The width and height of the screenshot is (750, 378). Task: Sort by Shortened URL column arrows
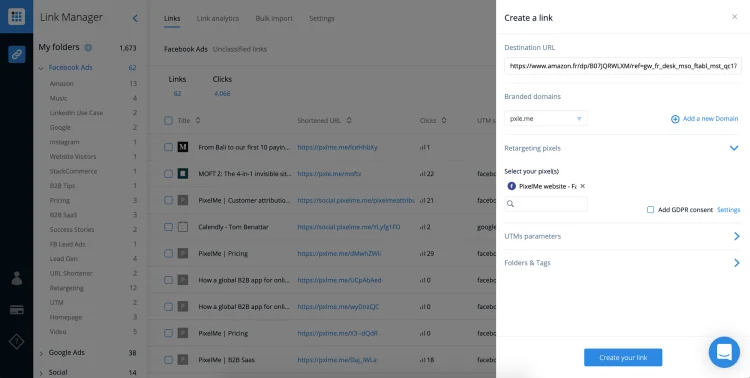coord(349,121)
